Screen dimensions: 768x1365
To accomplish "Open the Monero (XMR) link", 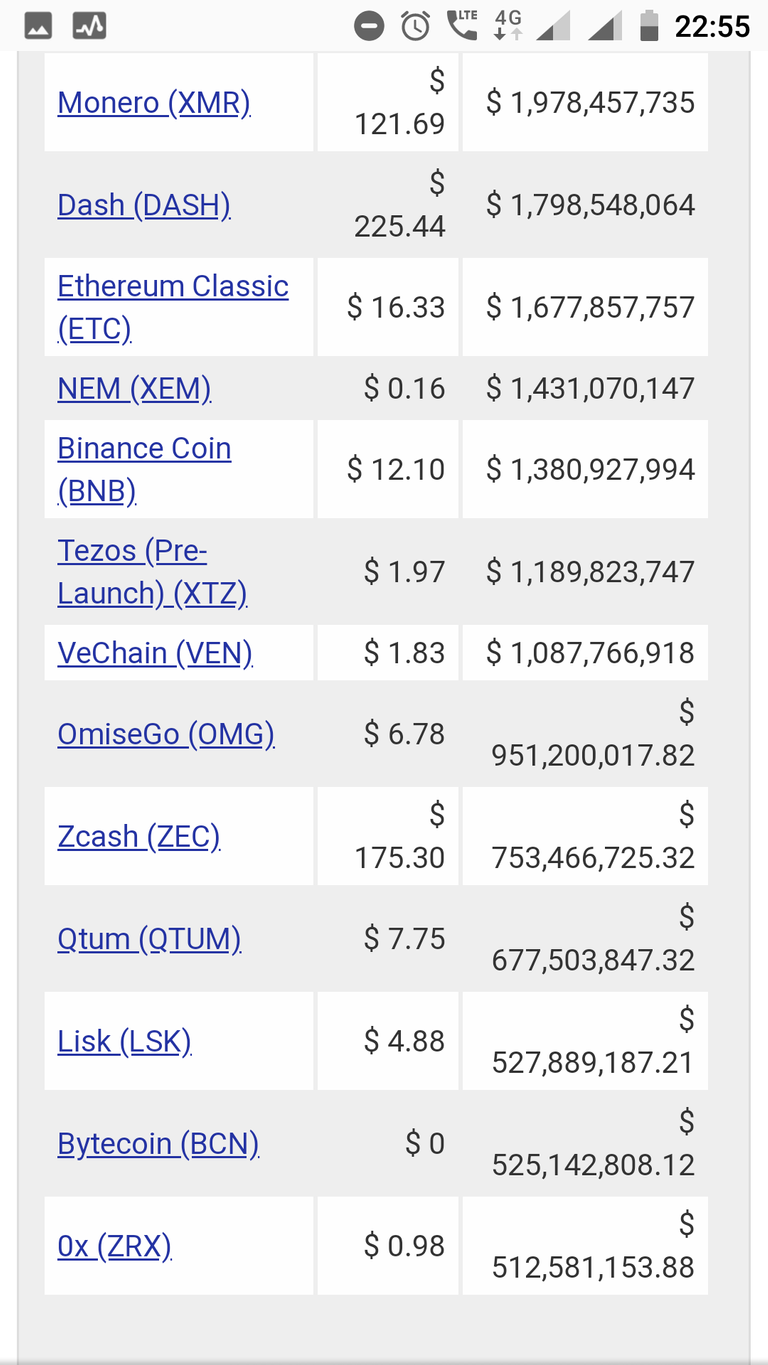I will point(154,102).
